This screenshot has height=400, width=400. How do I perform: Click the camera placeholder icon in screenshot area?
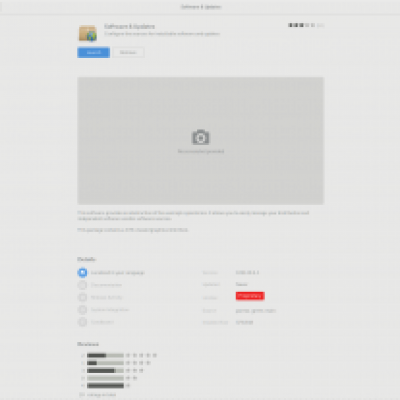[x=200, y=137]
